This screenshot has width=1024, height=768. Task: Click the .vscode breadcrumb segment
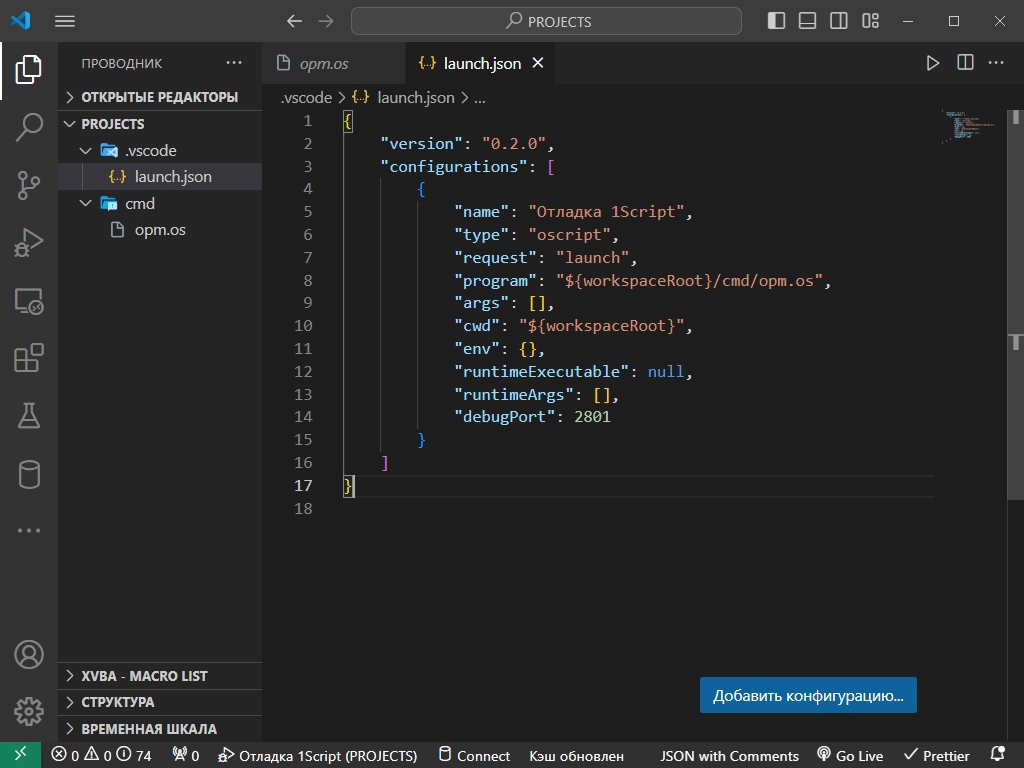pyautogui.click(x=306, y=98)
